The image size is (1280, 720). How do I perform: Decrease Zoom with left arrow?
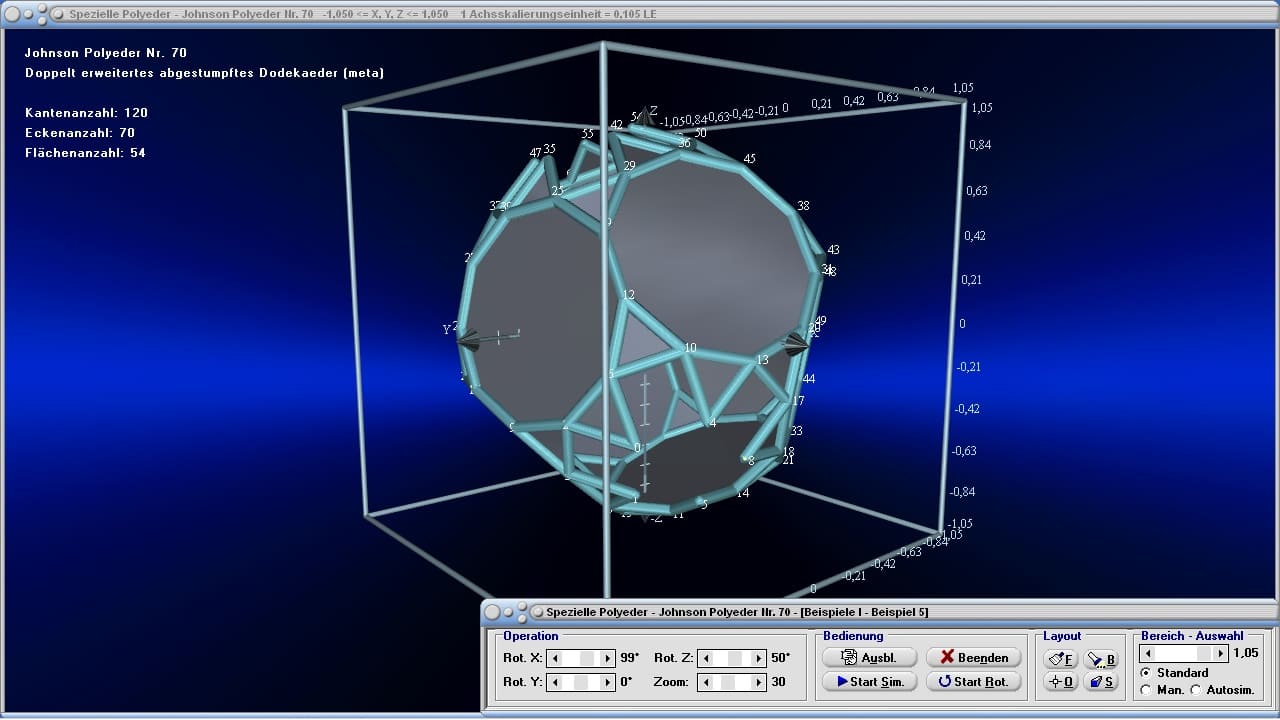(705, 682)
